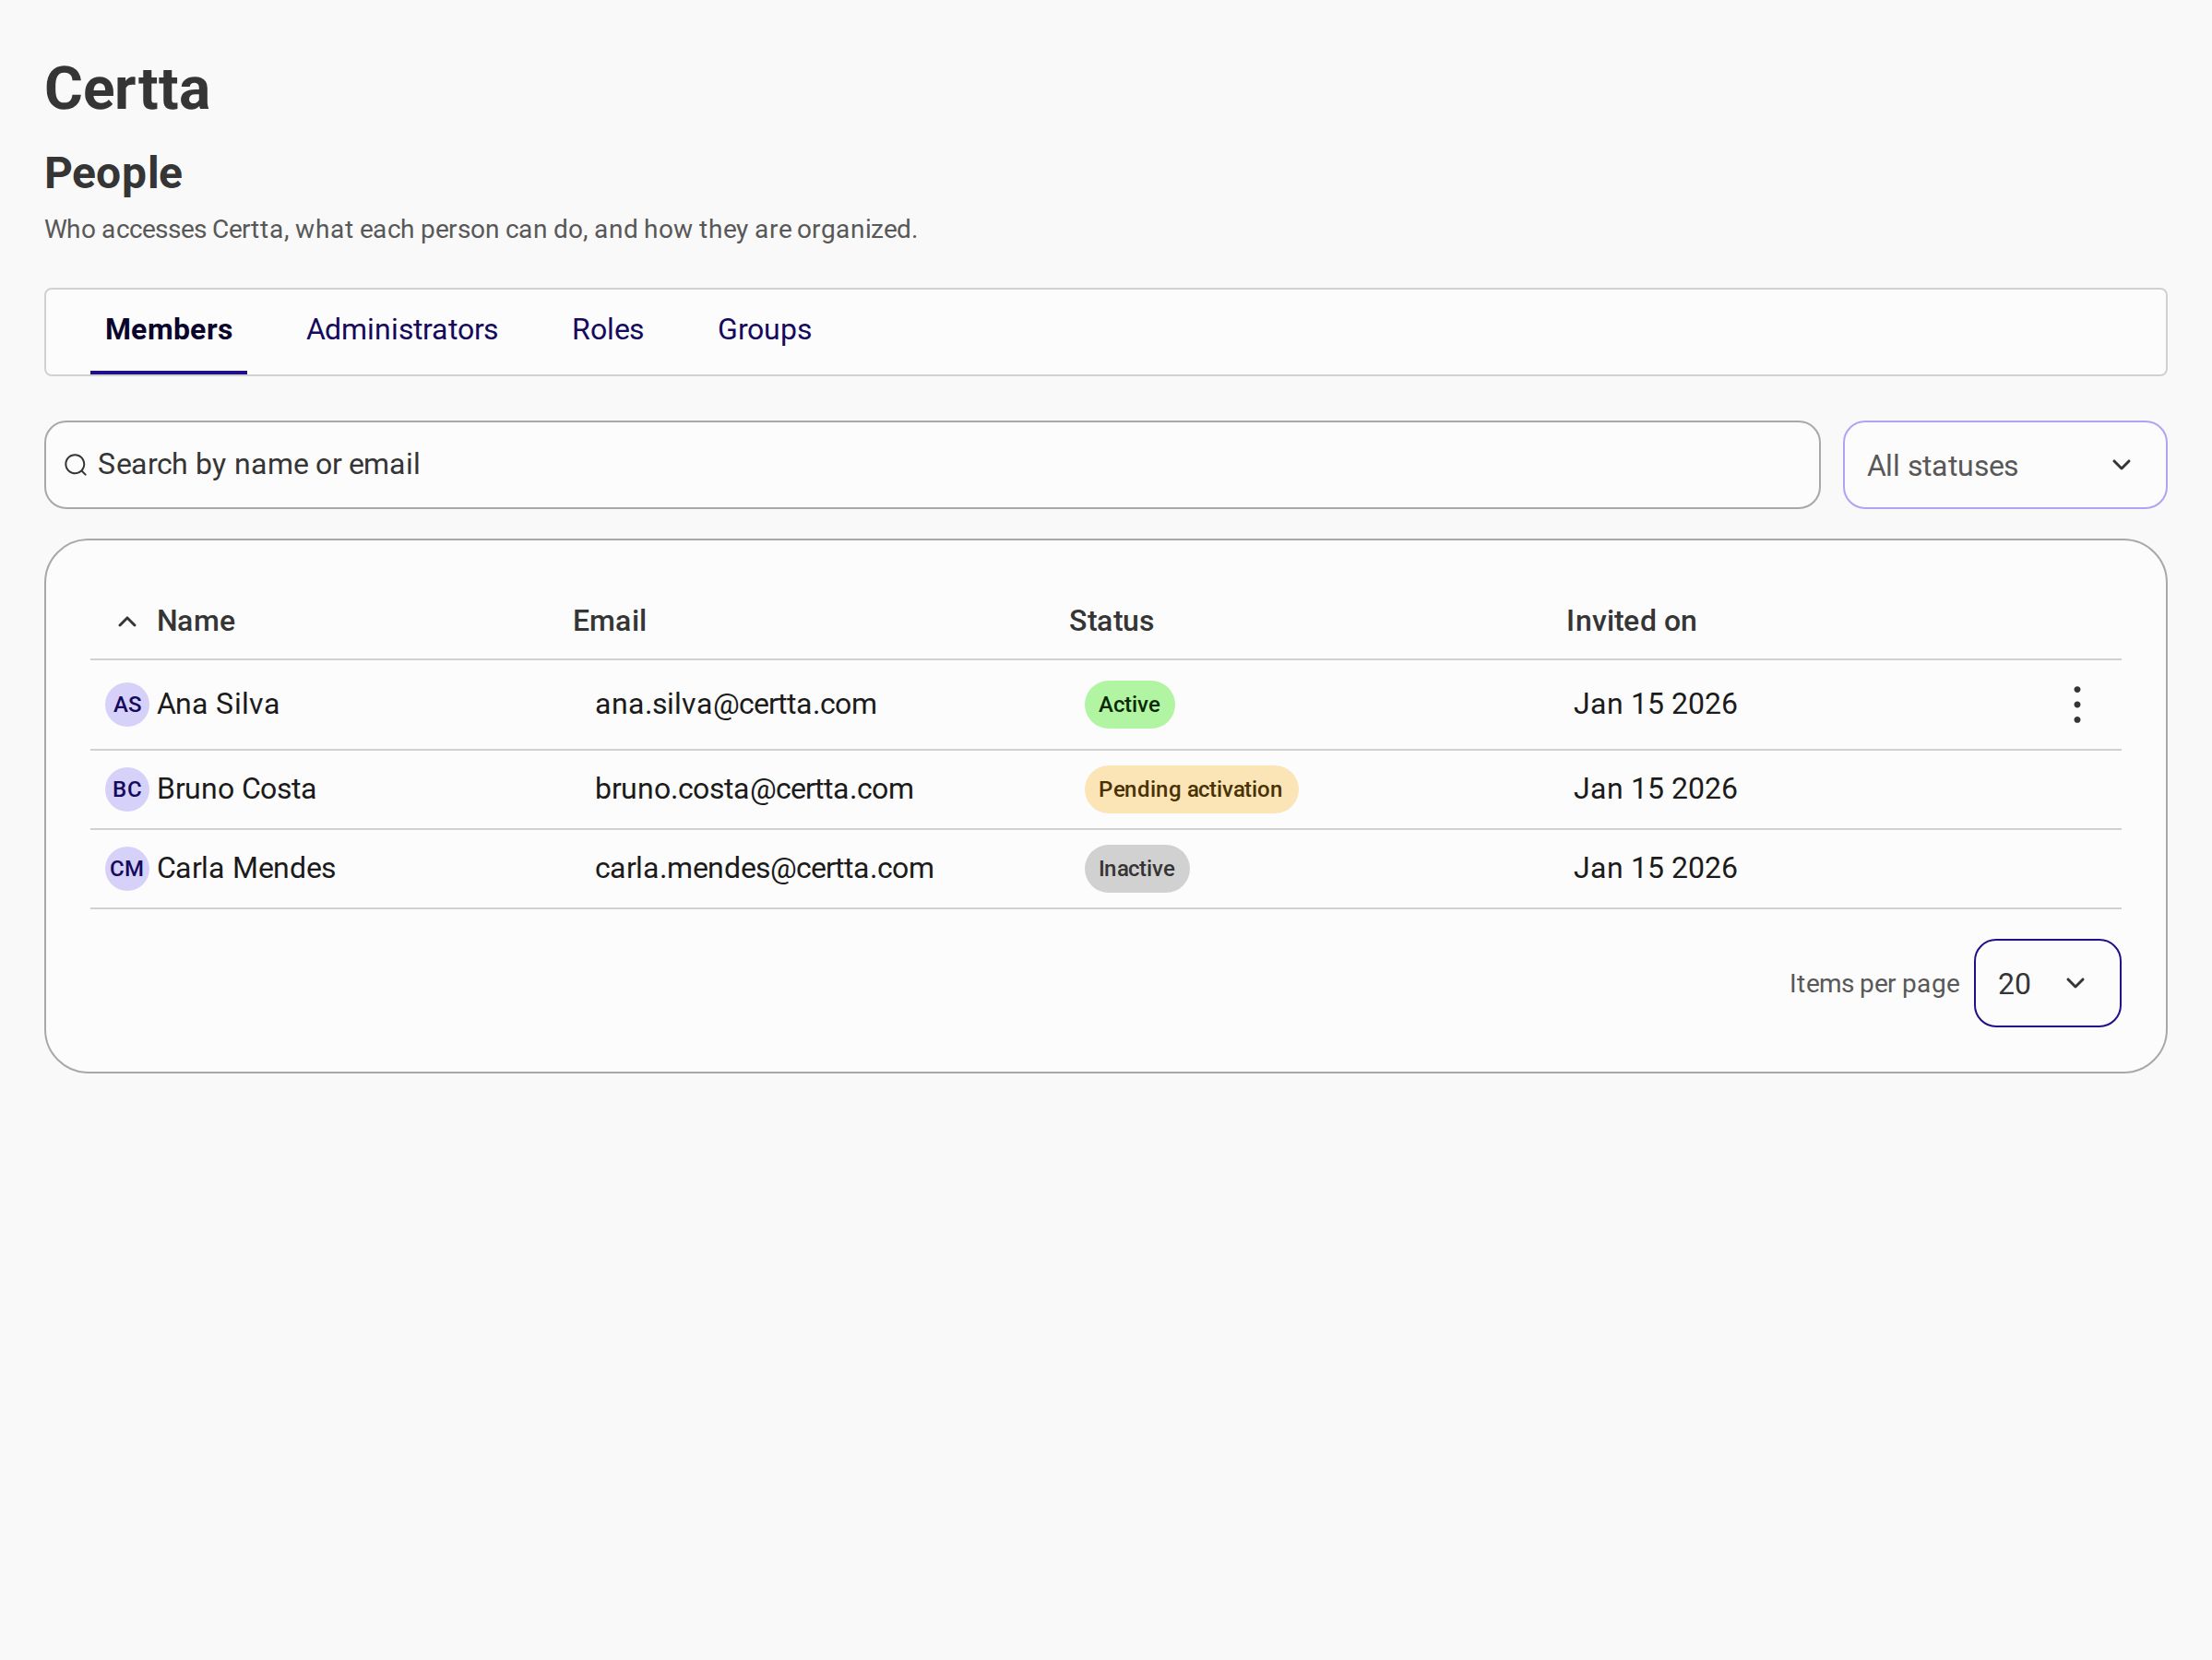Click Bruno Costa's Jan 15 2026 date
The height and width of the screenshot is (1660, 2212).
1655,789
